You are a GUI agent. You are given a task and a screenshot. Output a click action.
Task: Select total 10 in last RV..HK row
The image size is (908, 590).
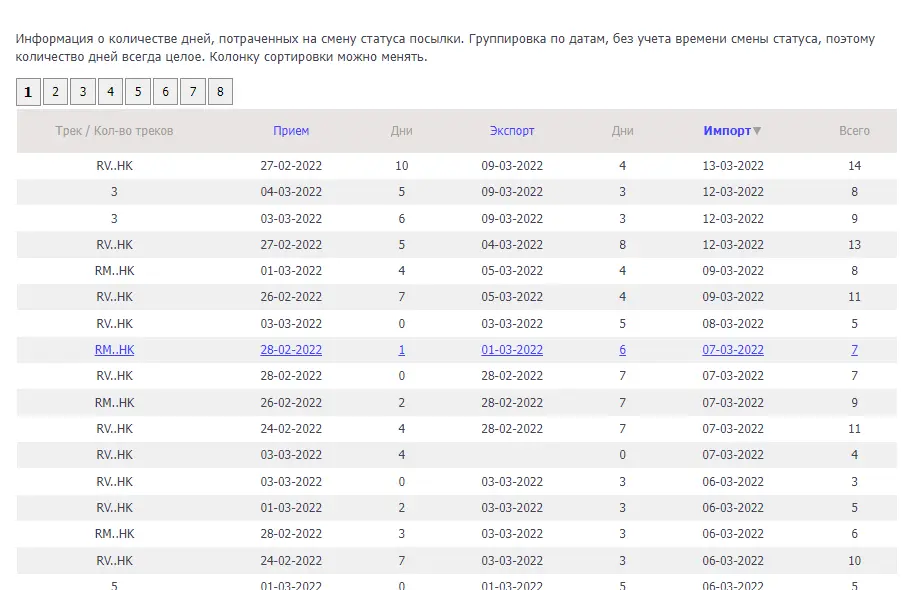[855, 560]
